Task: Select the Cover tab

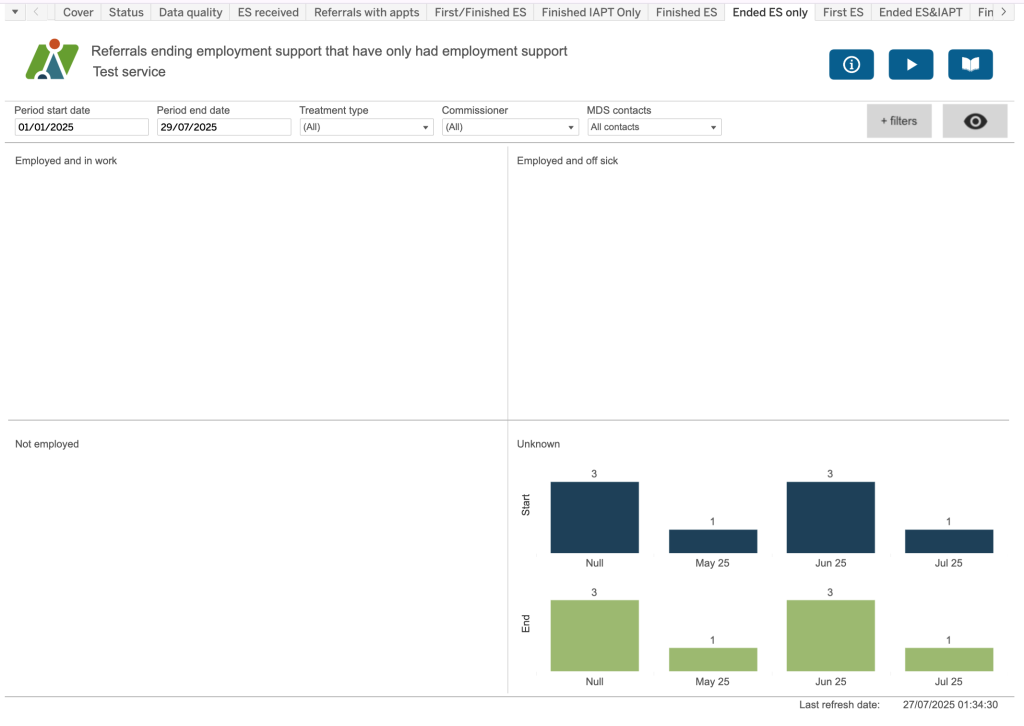Action: click(78, 12)
